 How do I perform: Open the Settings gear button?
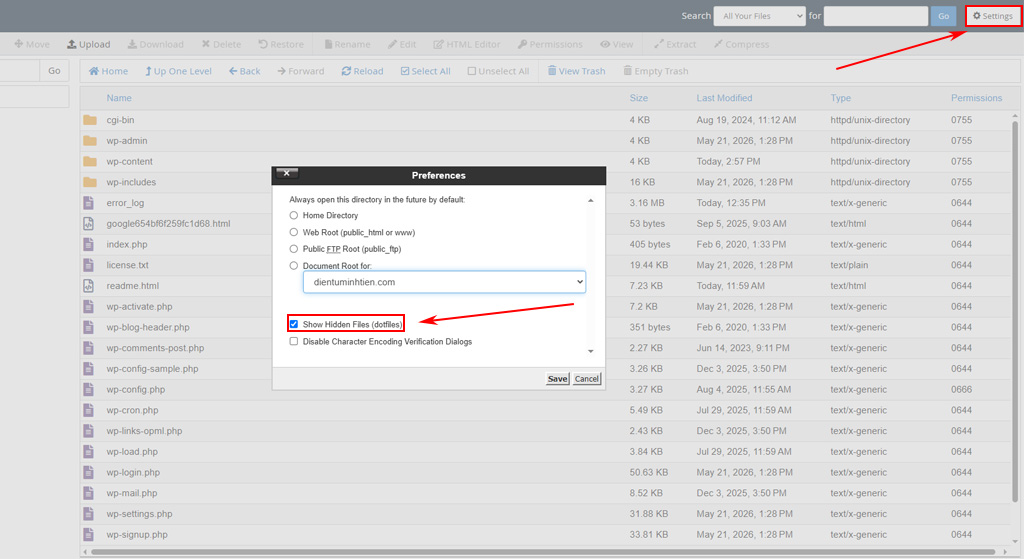click(993, 16)
